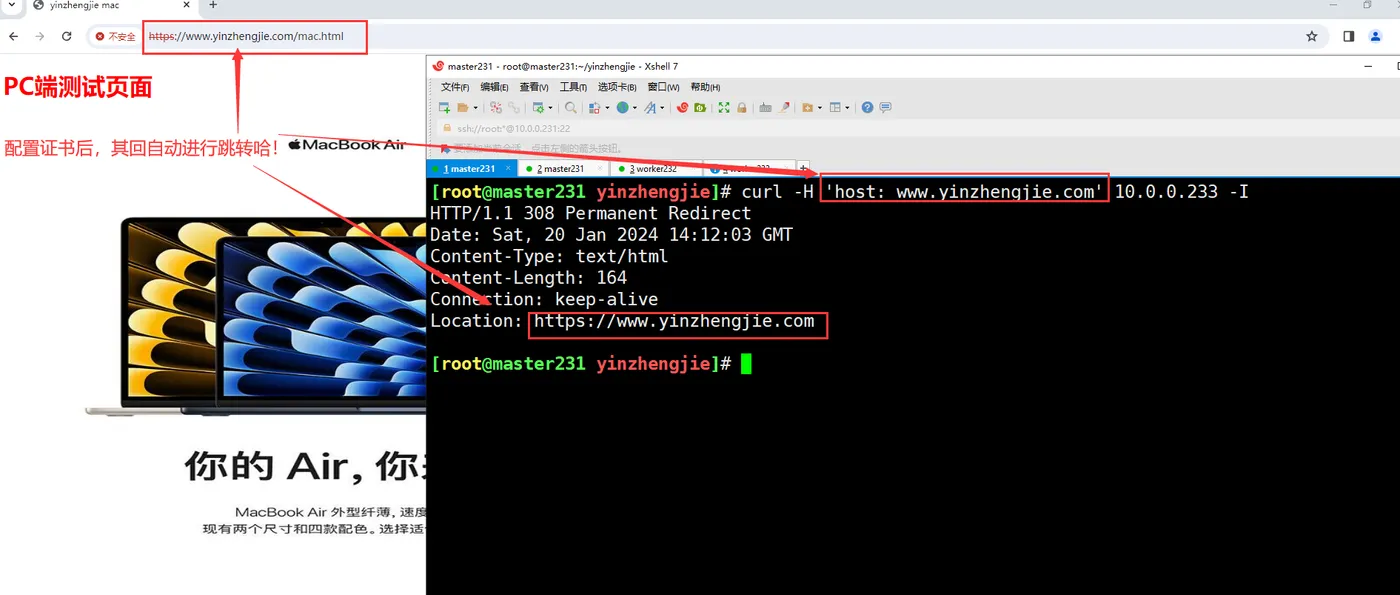Click the MacBook Air logo text on page

pyautogui.click(x=347, y=145)
